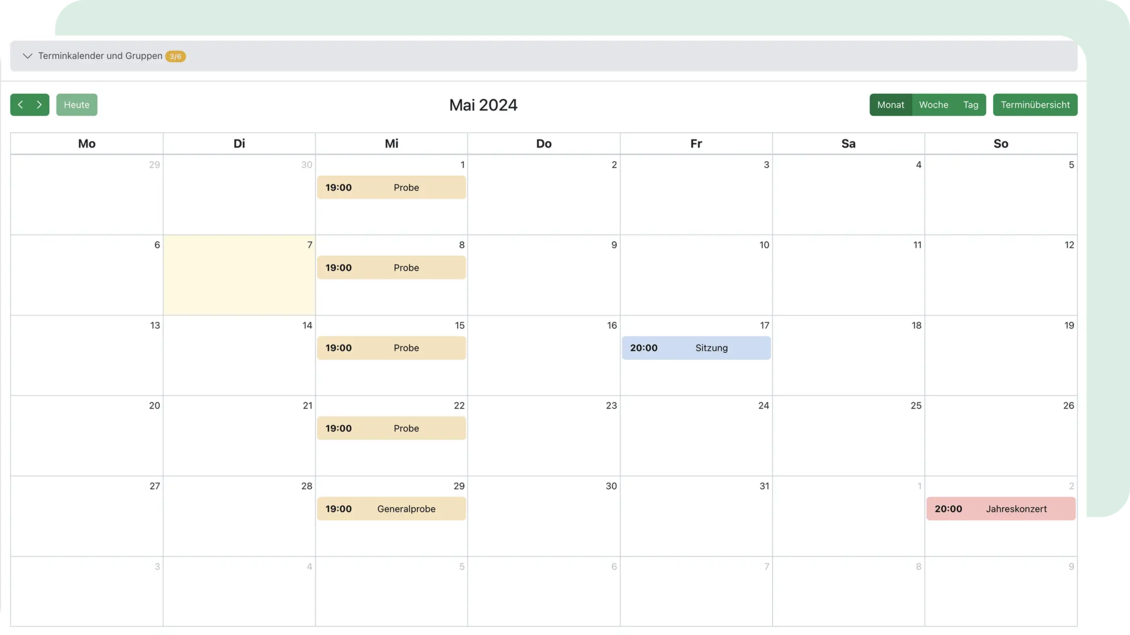Open the Probe event on May 8
Viewport: 1130px width, 635px height.
pyautogui.click(x=391, y=268)
